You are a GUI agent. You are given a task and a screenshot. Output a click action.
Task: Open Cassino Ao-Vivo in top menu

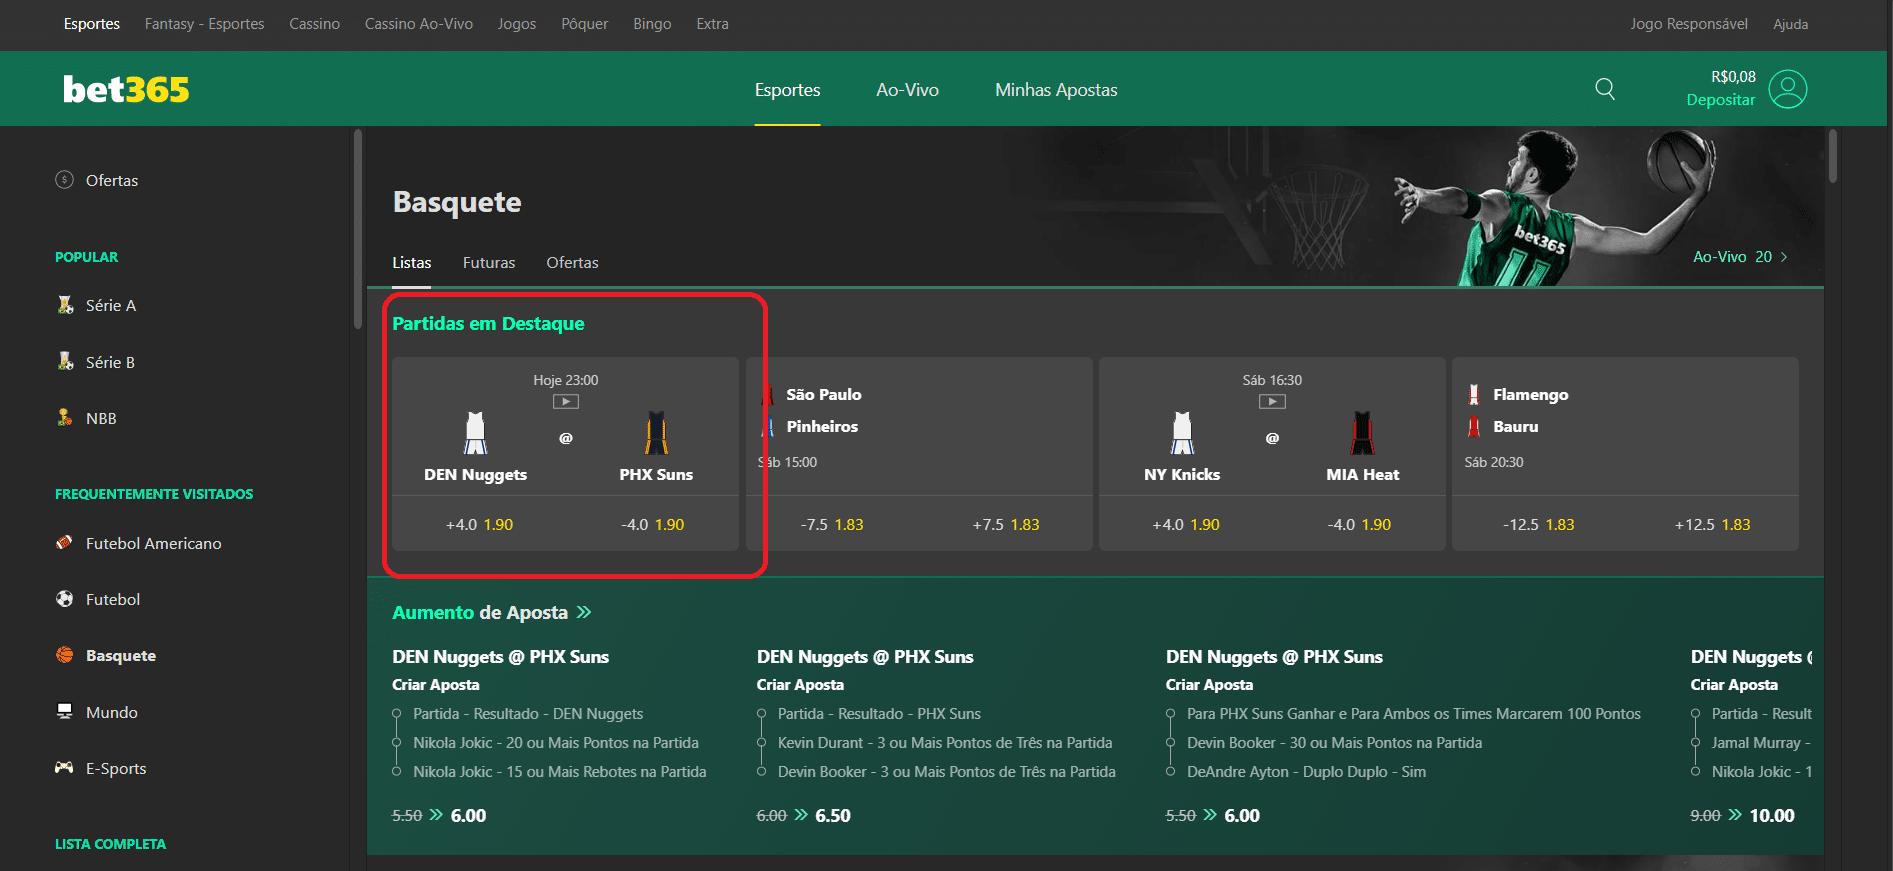(x=418, y=24)
